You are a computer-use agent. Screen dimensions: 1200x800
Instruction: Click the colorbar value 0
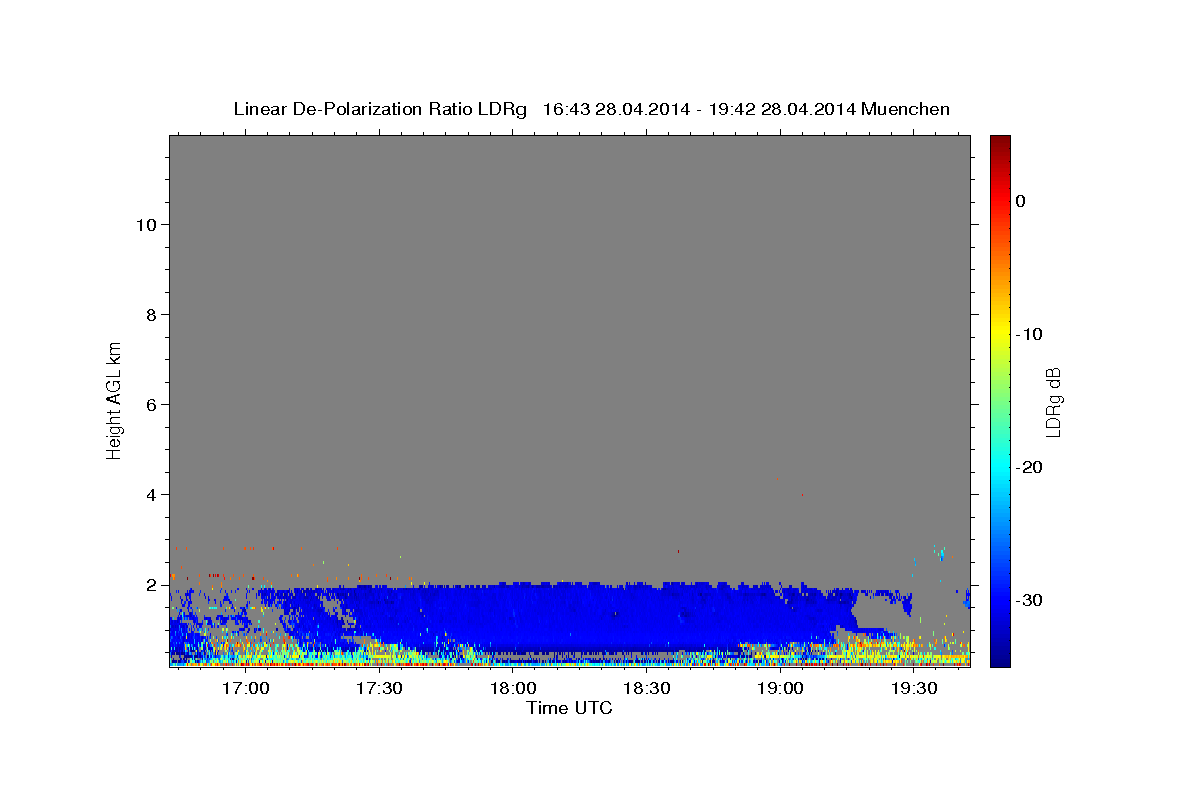tap(1021, 201)
